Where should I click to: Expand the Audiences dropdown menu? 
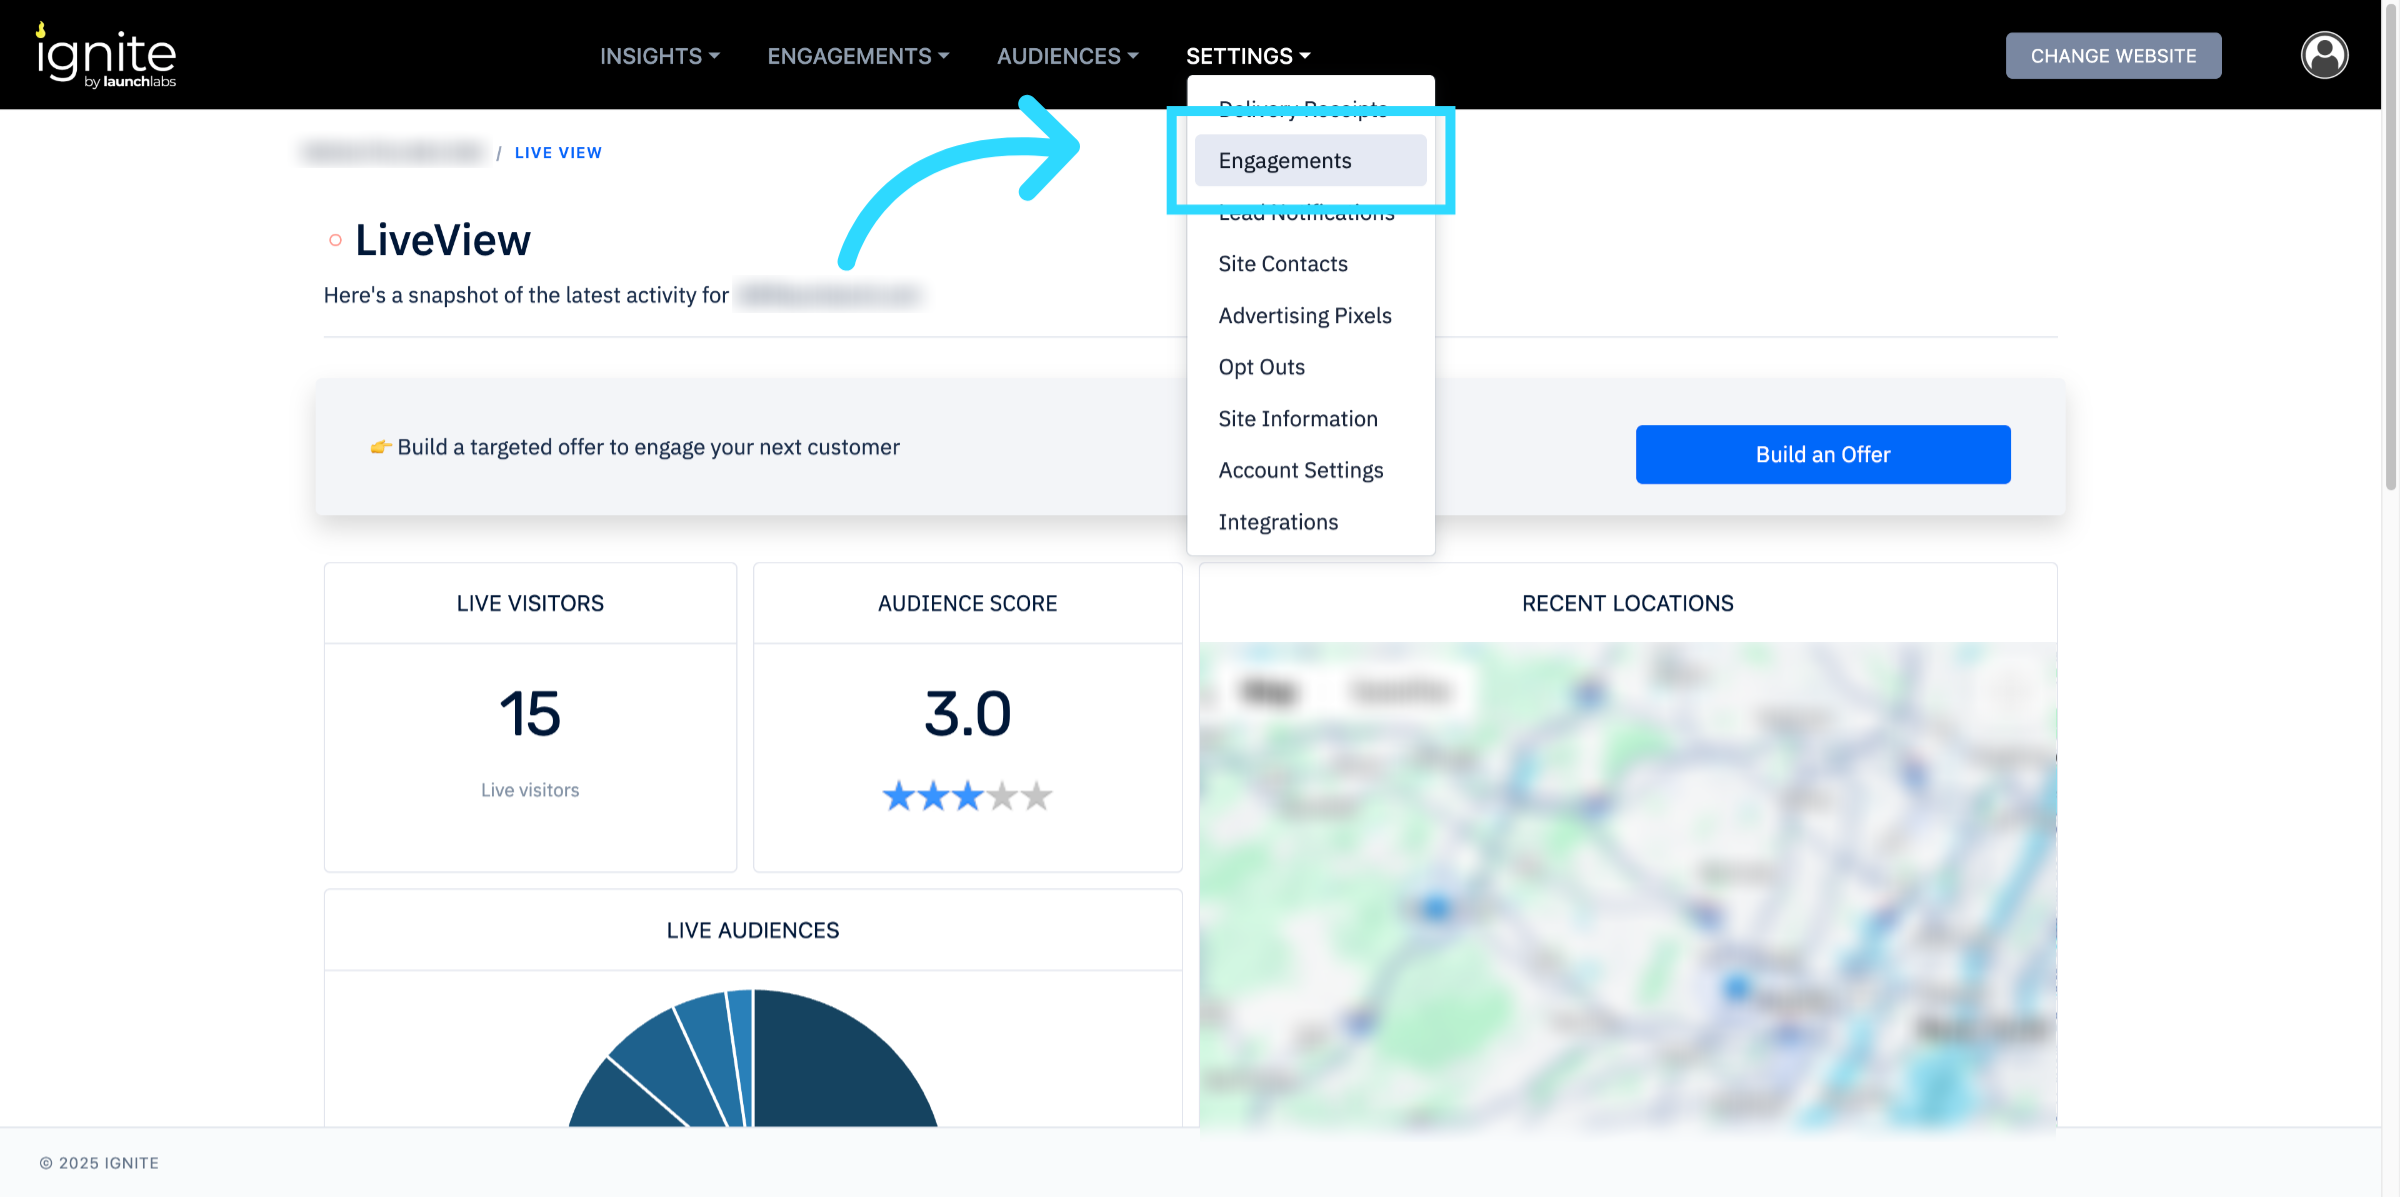1066,56
